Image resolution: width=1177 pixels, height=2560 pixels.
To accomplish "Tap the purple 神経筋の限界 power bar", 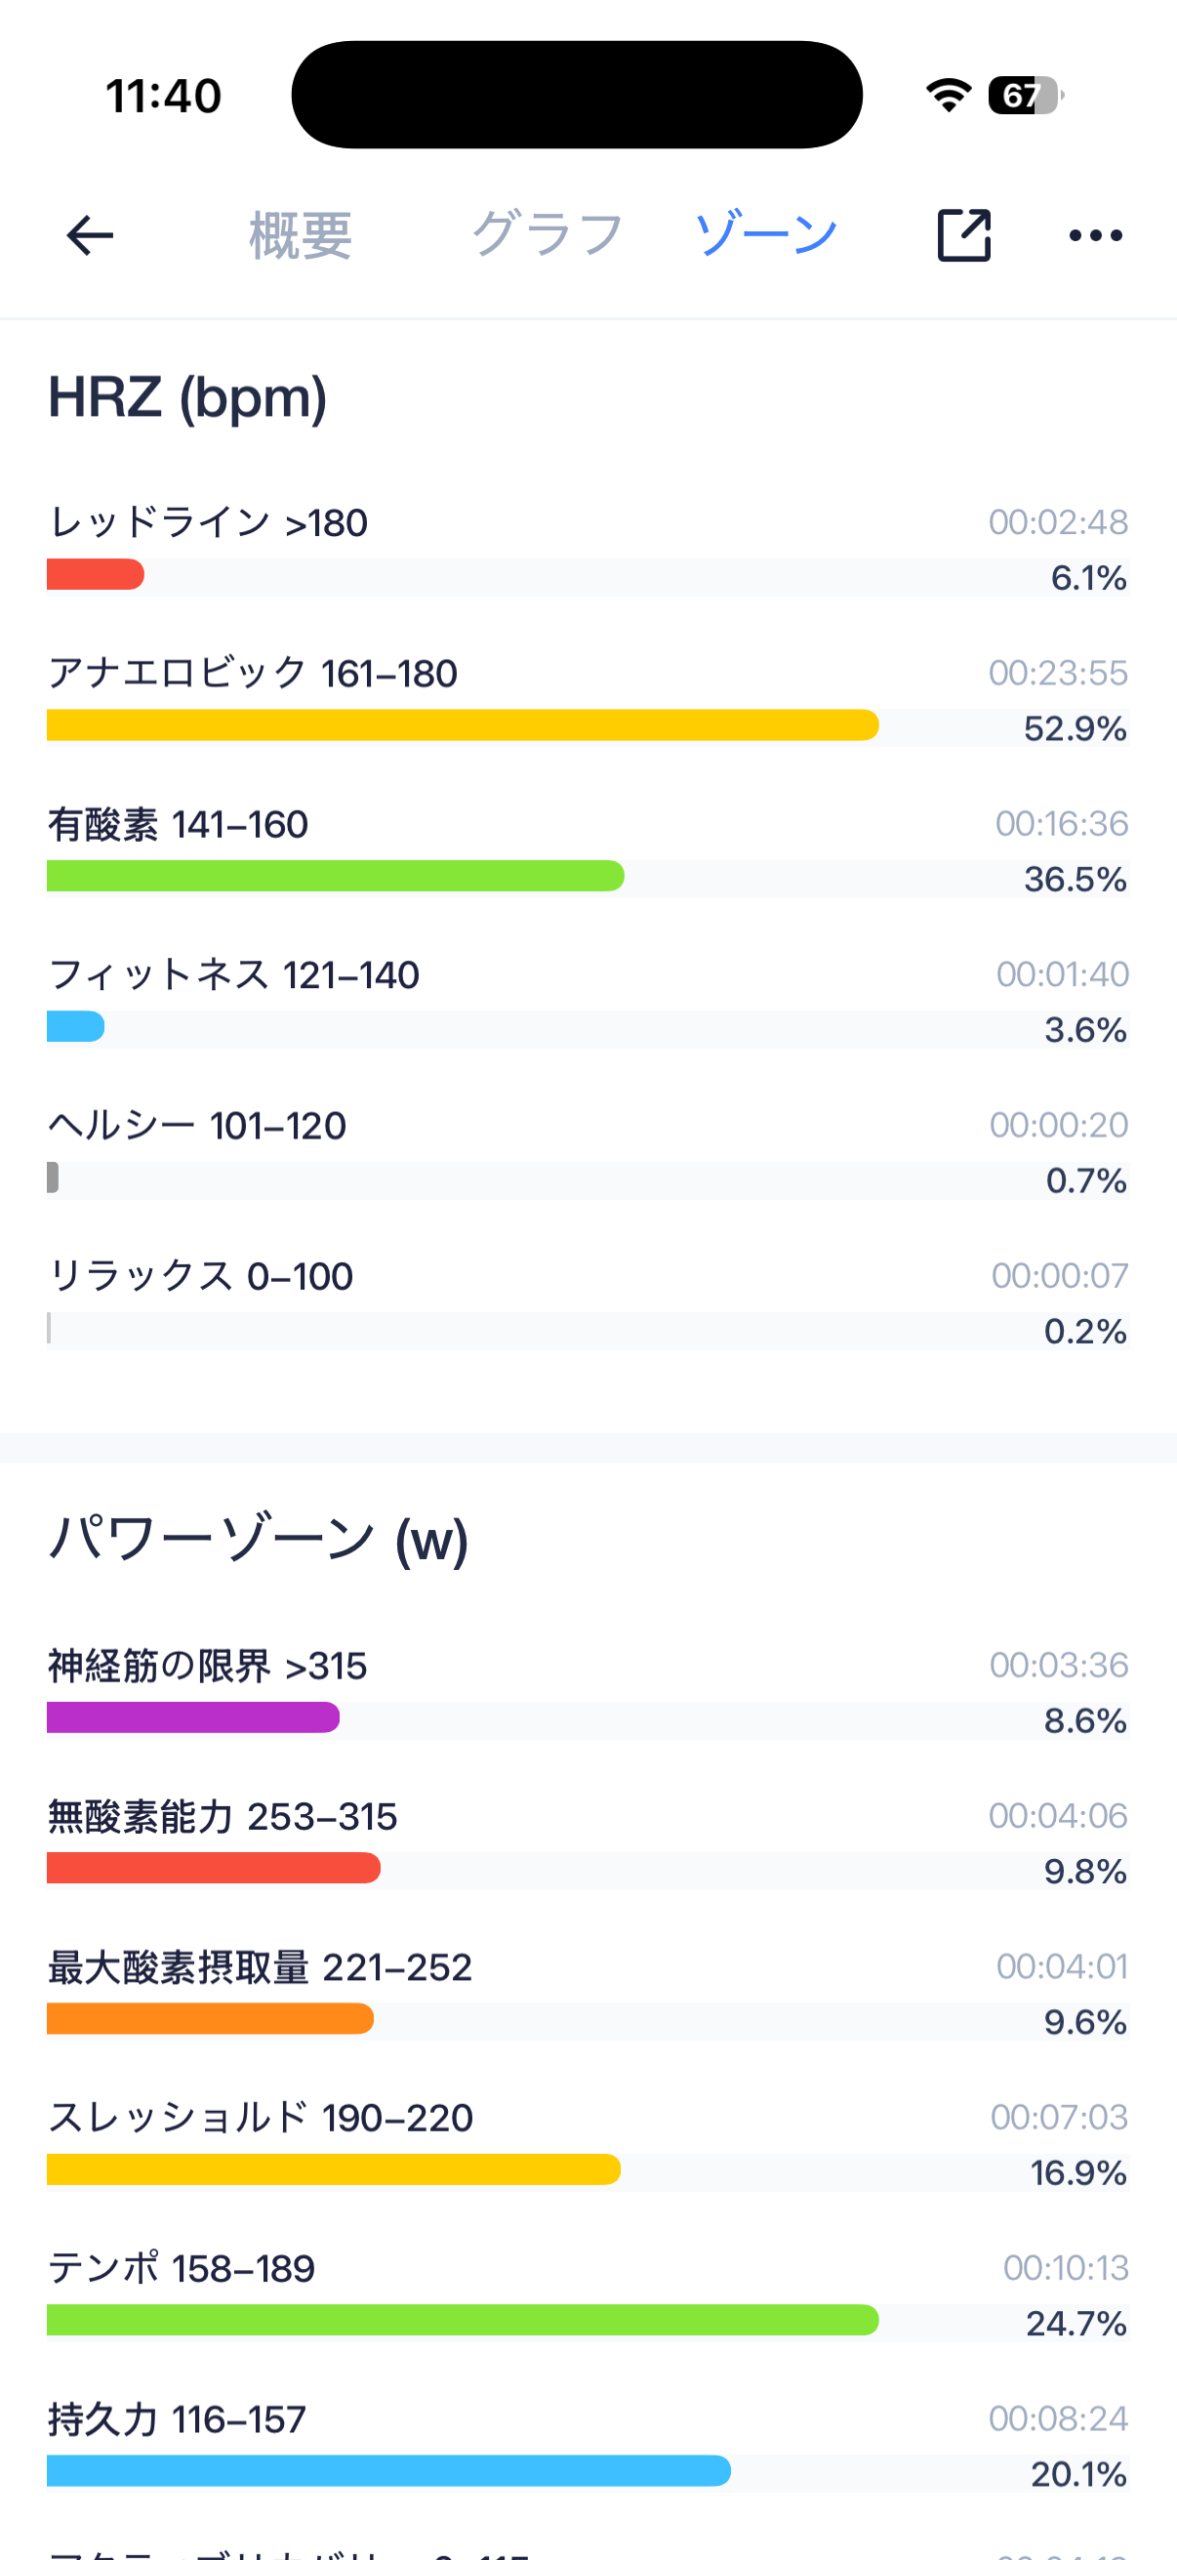I will point(193,1718).
